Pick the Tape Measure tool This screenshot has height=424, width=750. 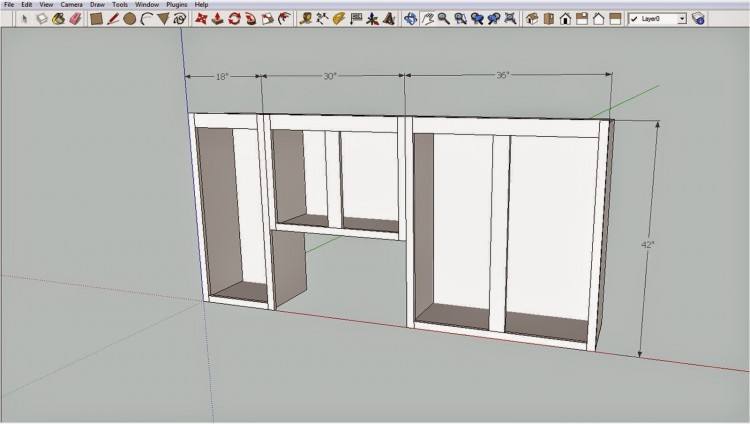305,19
